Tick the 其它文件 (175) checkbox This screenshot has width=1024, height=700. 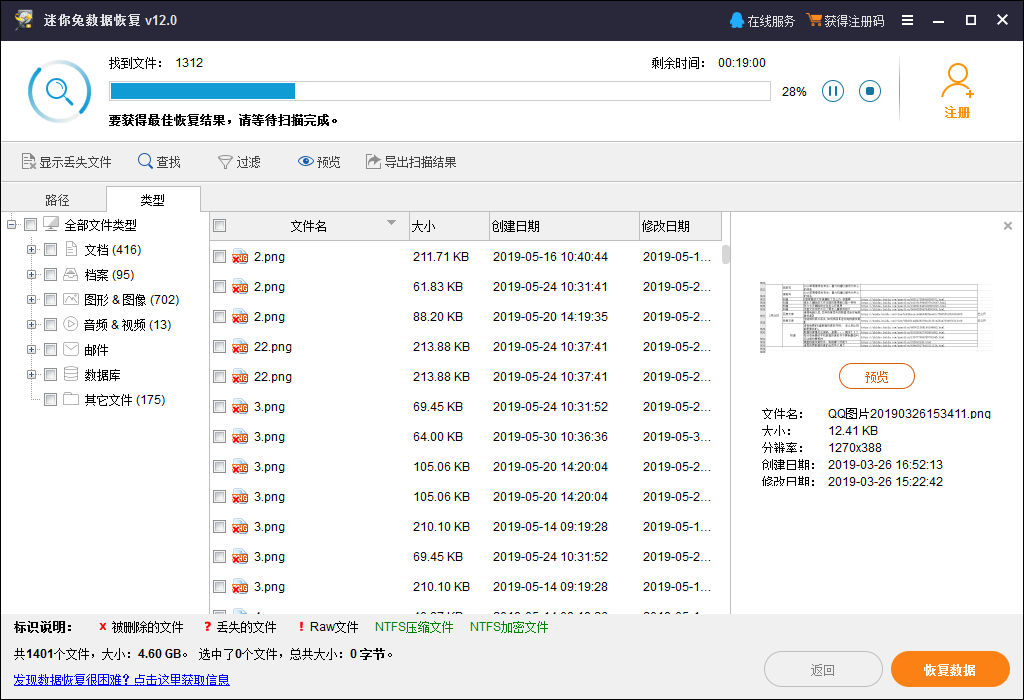pyautogui.click(x=50, y=399)
